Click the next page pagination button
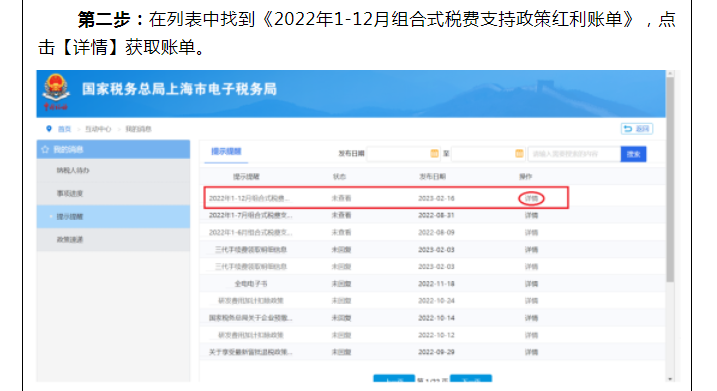The image size is (717, 391). tap(471, 379)
